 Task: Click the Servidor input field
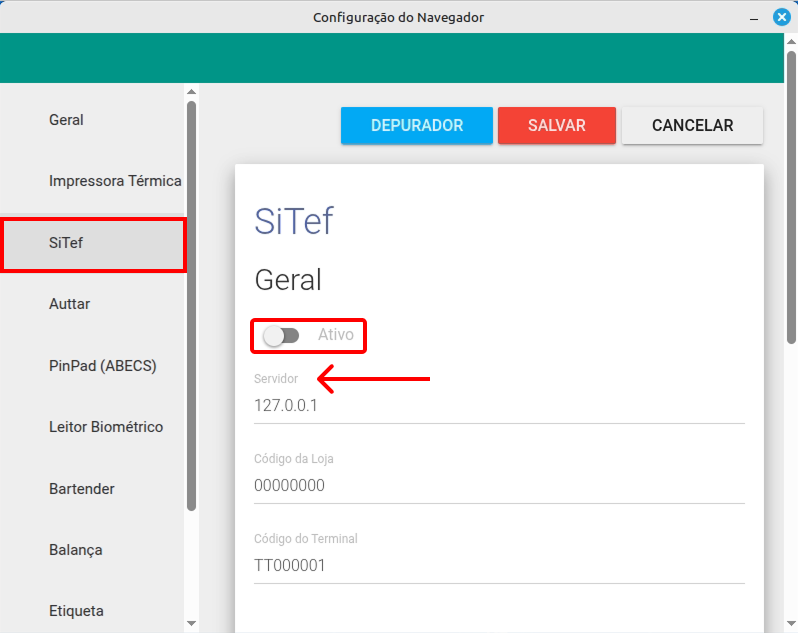click(498, 406)
